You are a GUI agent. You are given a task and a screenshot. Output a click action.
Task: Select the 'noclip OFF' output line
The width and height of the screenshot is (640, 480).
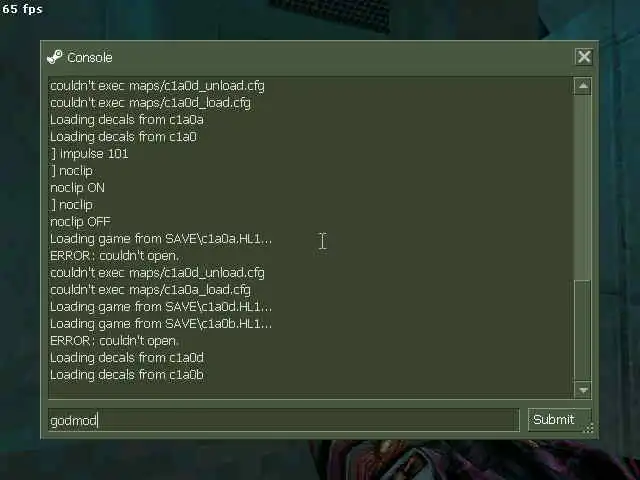(x=80, y=222)
